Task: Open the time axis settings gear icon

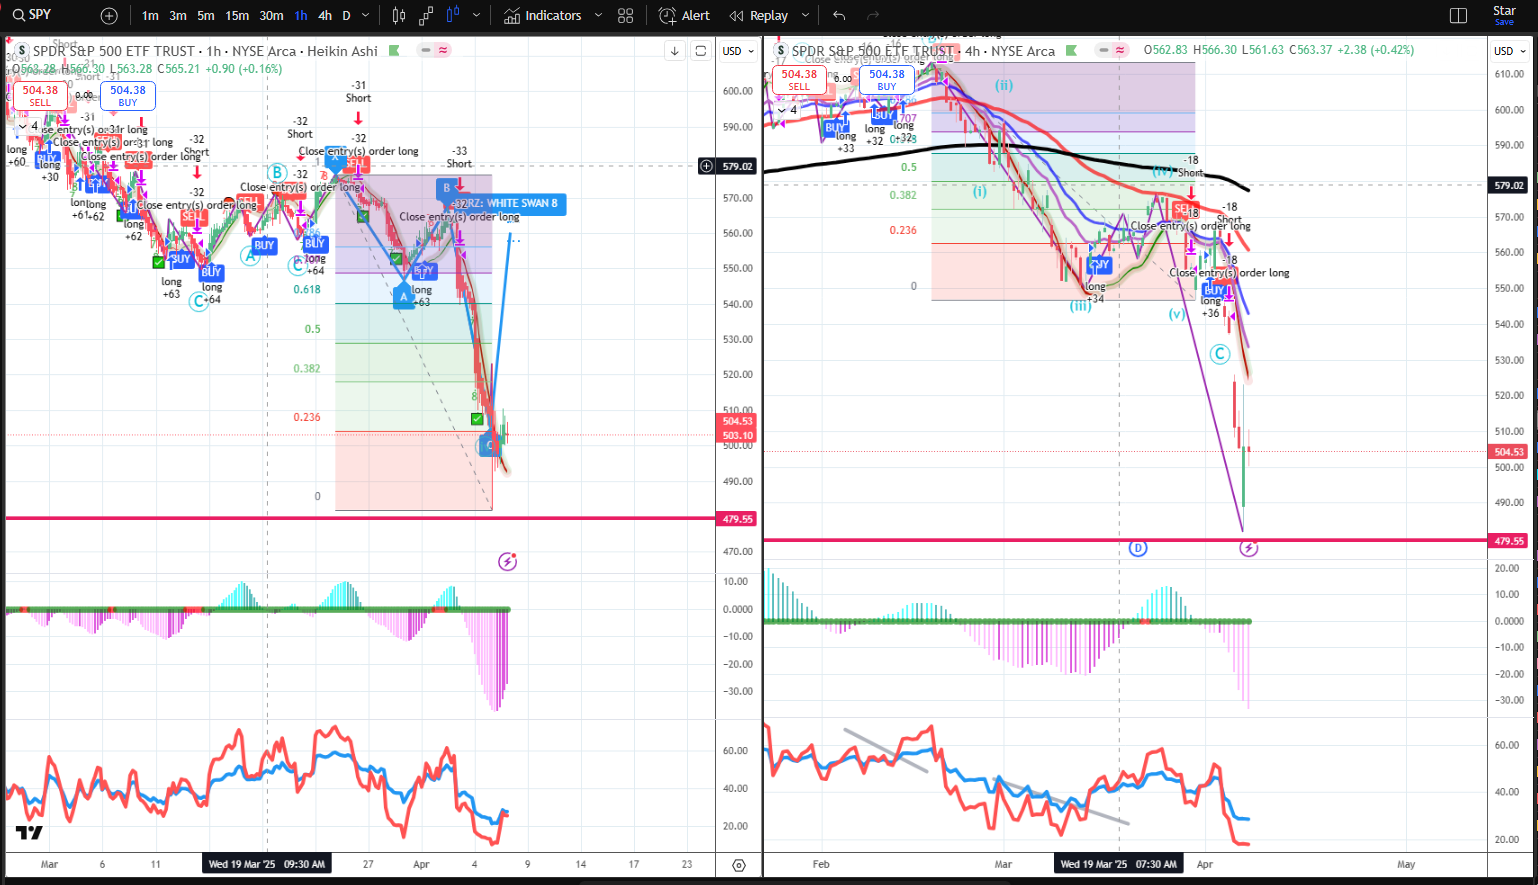Action: coord(738,865)
